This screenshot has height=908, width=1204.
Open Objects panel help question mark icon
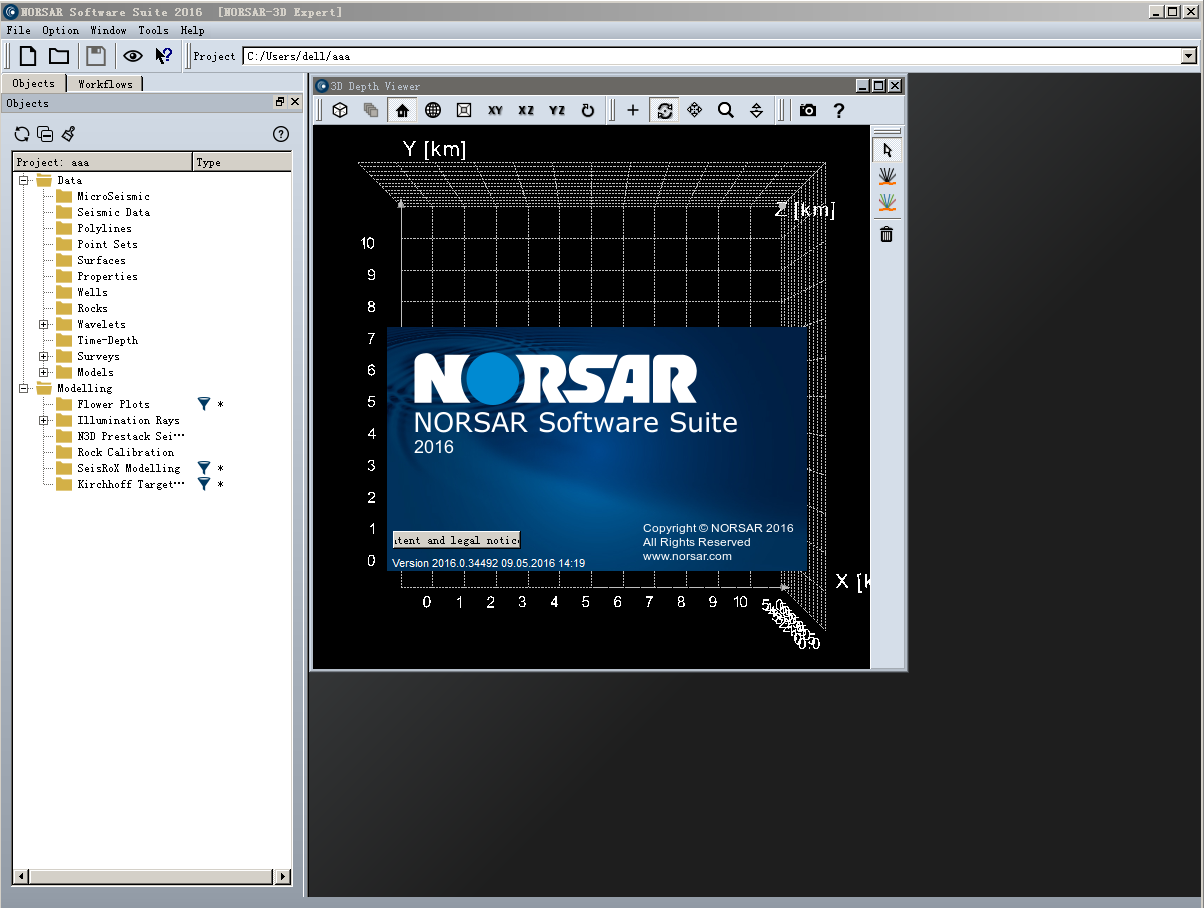coord(281,134)
